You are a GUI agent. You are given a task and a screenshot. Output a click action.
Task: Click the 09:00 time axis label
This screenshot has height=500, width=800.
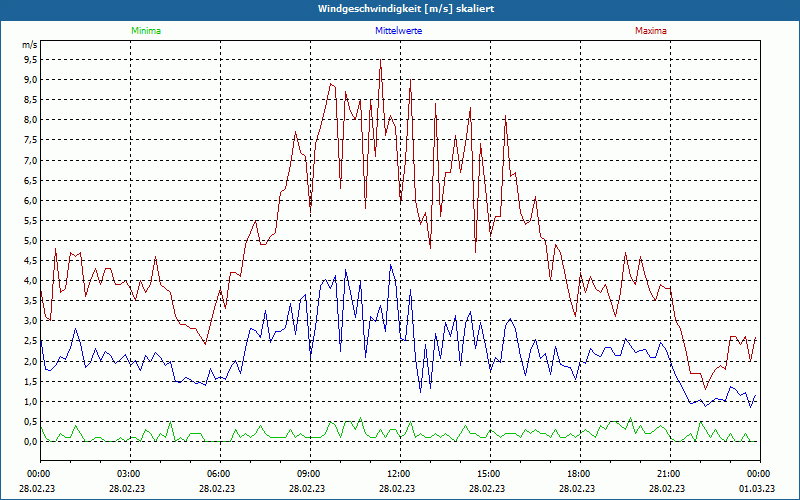[x=309, y=473]
